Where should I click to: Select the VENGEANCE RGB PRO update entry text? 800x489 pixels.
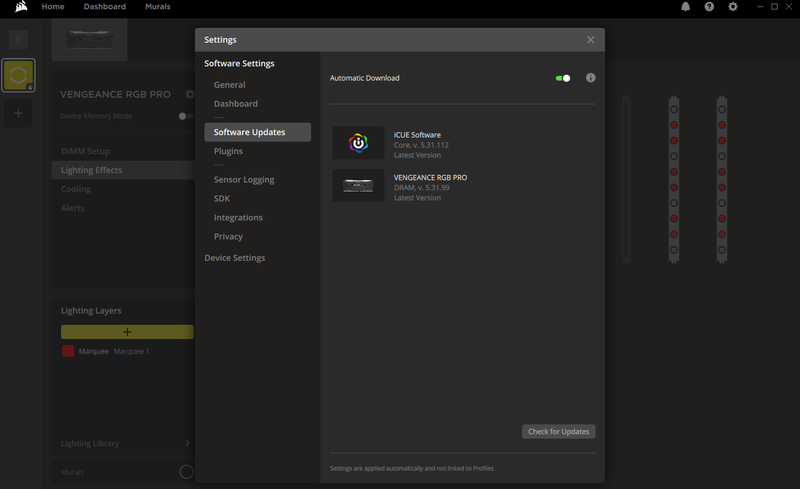click(430, 178)
